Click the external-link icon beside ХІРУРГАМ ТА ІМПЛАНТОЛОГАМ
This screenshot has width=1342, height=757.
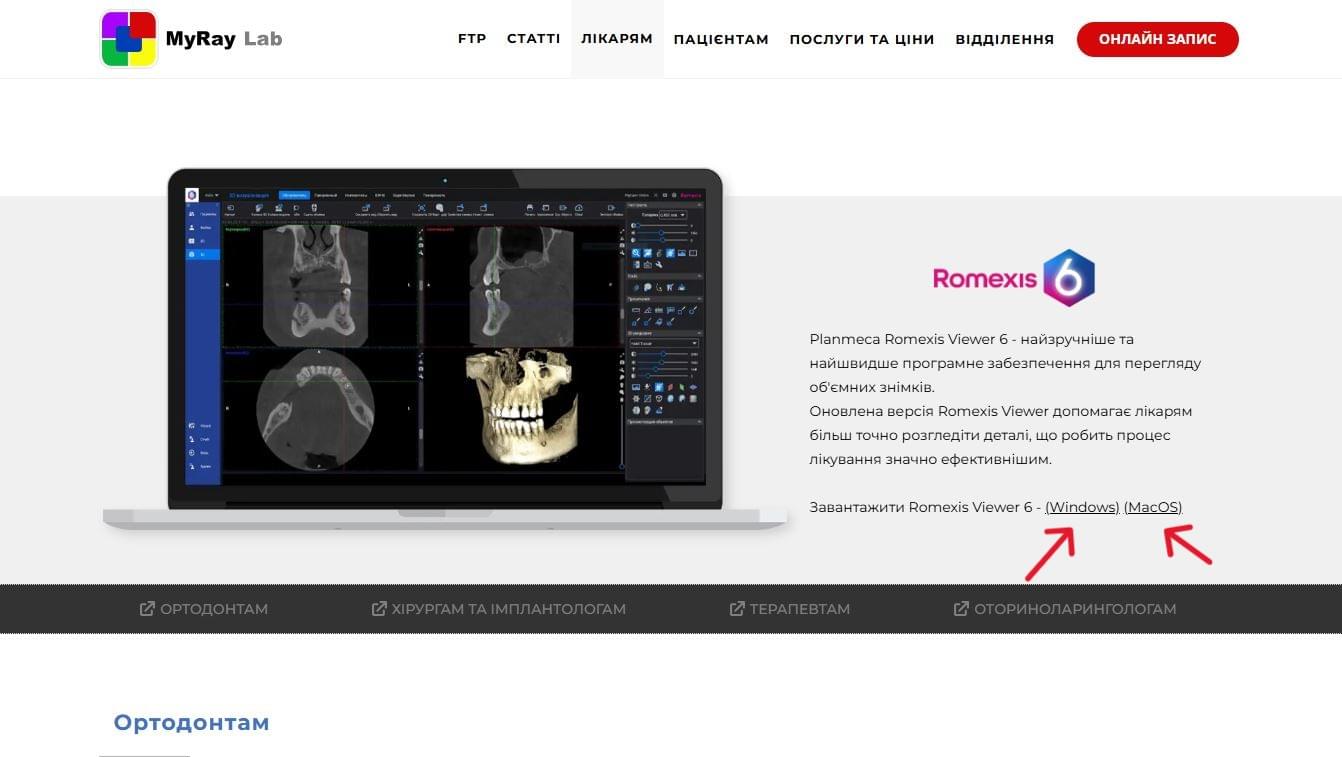pos(379,609)
